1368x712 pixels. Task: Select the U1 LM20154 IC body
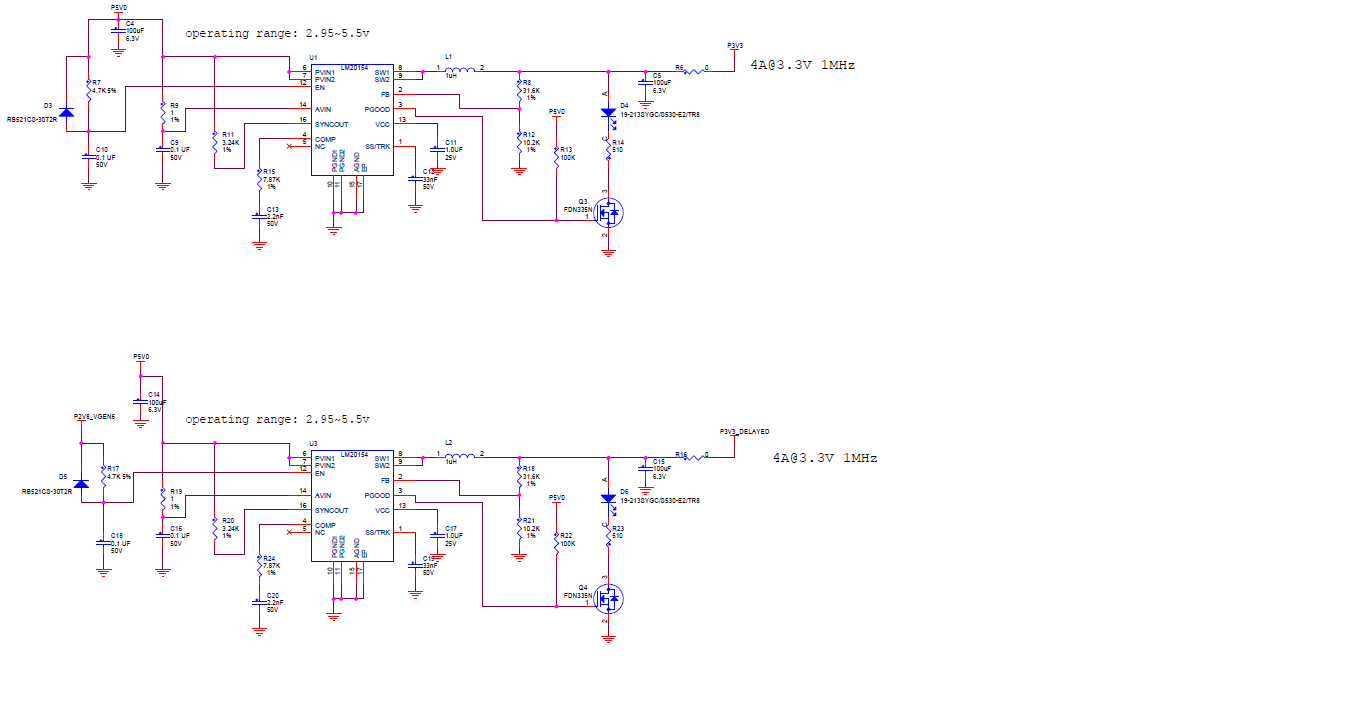coord(352,121)
